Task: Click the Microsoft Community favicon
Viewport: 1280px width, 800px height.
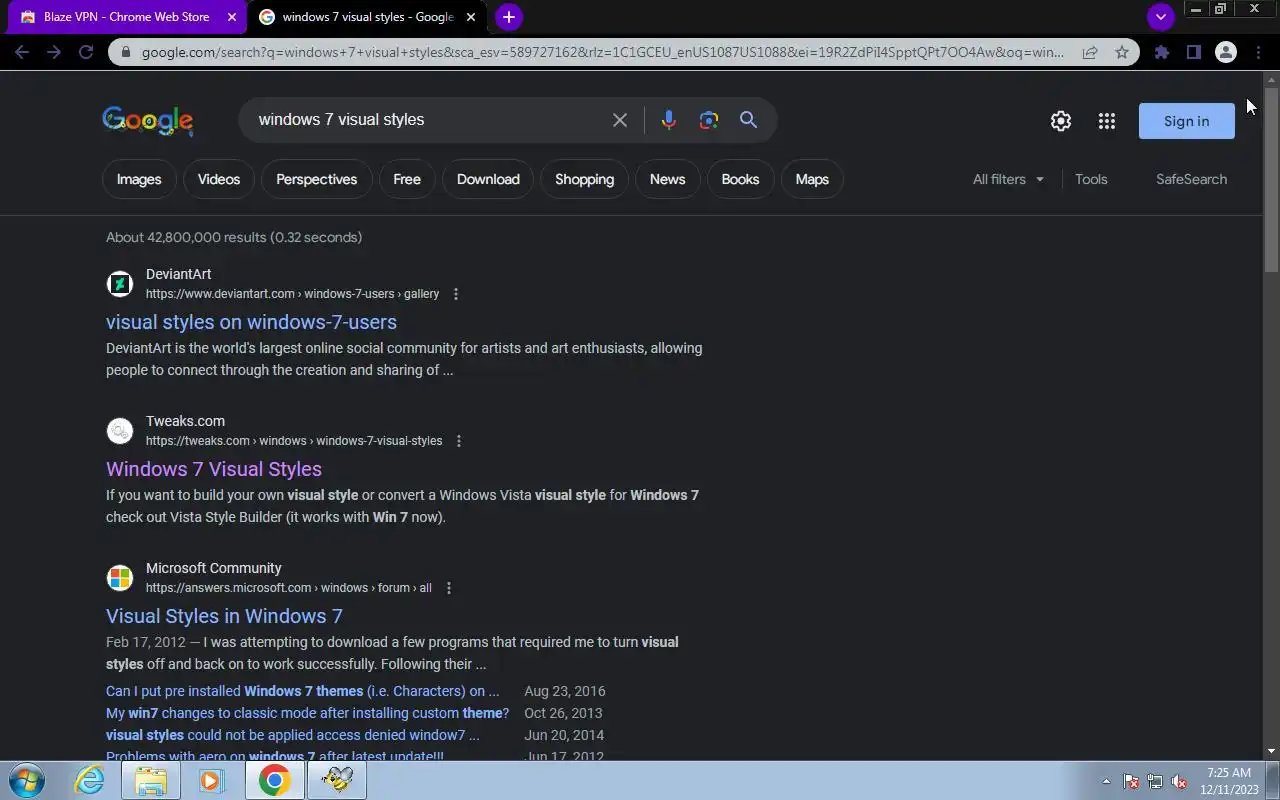Action: 120,578
